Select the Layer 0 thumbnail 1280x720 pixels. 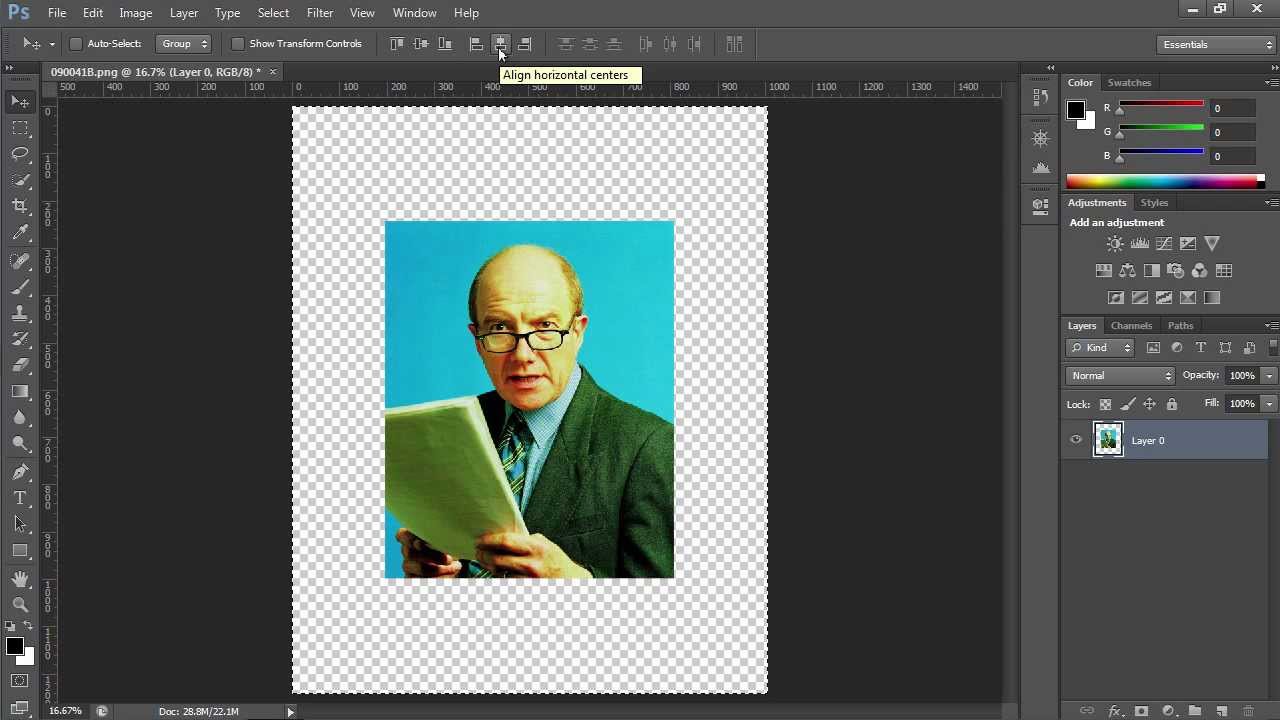1108,440
